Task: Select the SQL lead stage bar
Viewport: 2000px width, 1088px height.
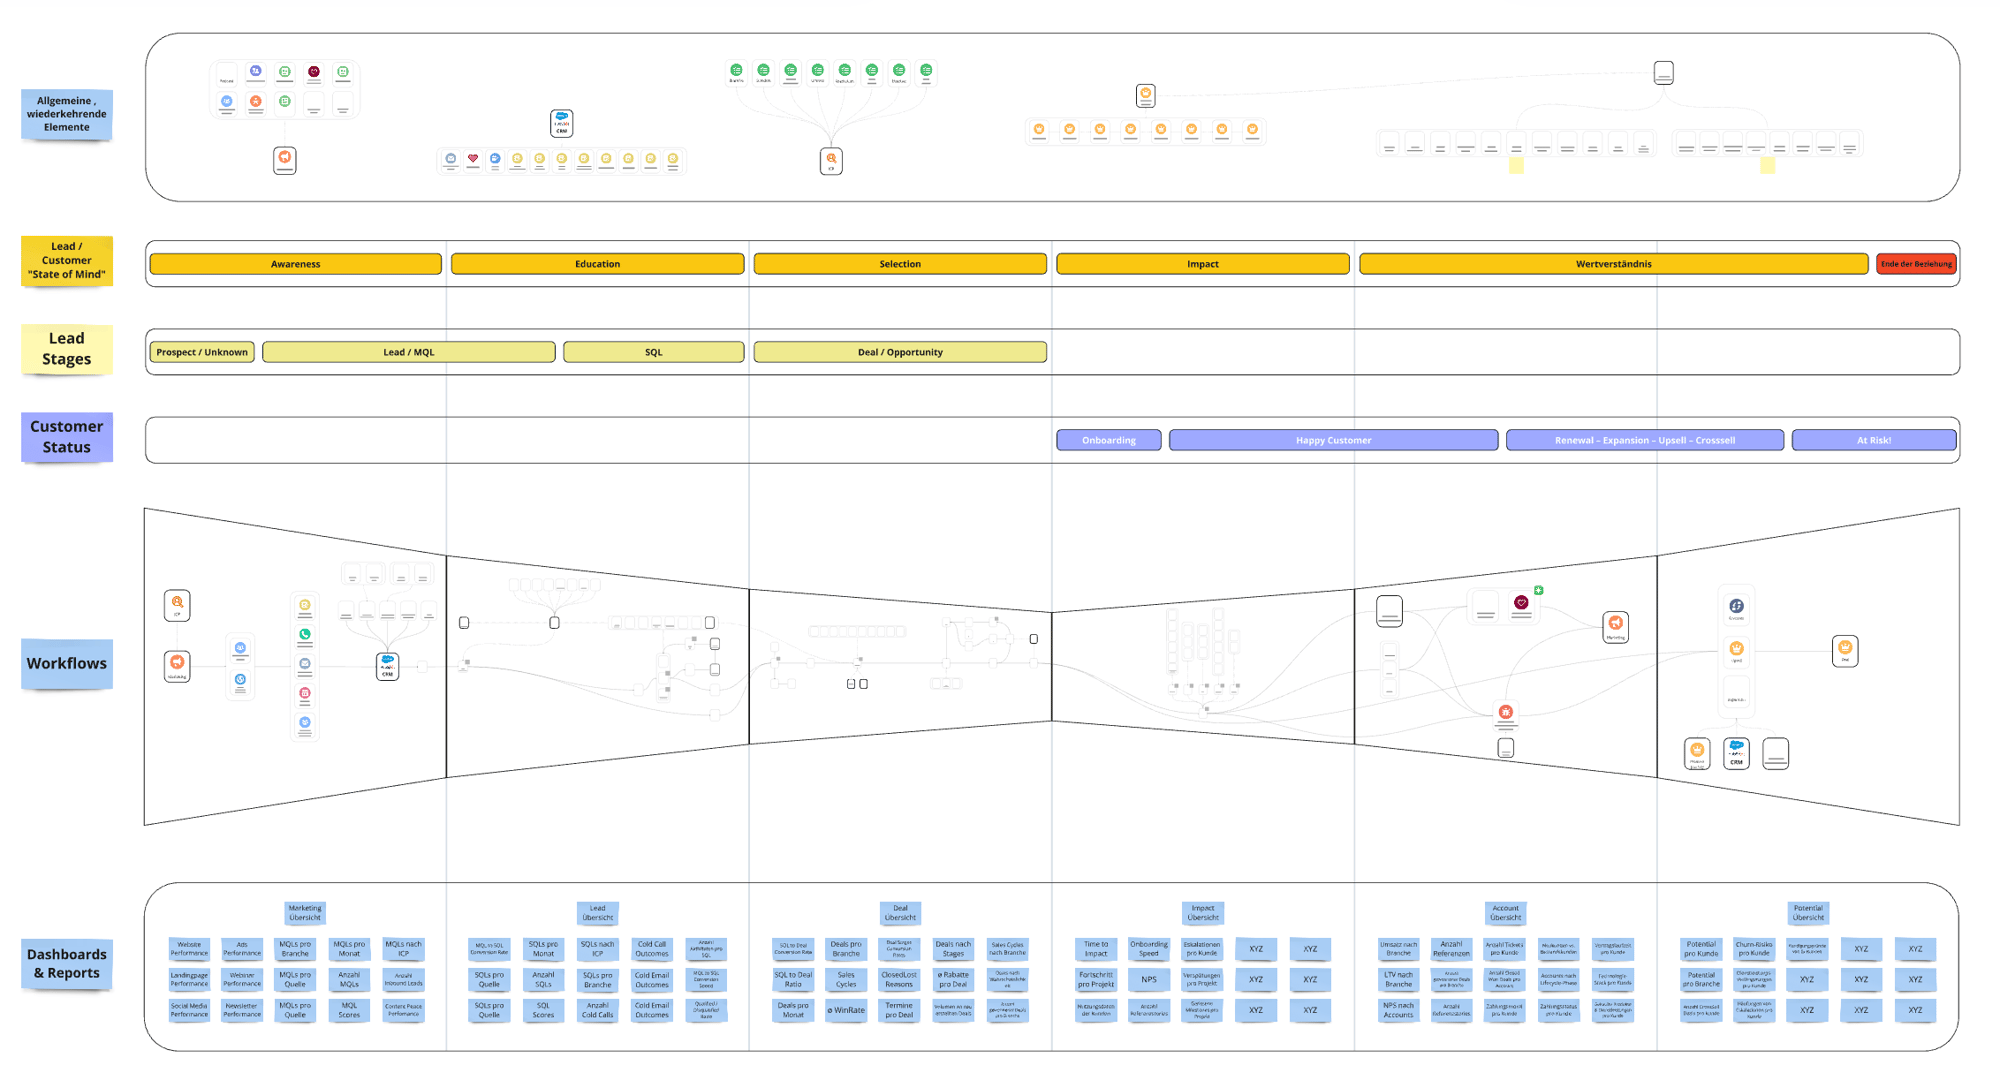Action: tap(653, 352)
